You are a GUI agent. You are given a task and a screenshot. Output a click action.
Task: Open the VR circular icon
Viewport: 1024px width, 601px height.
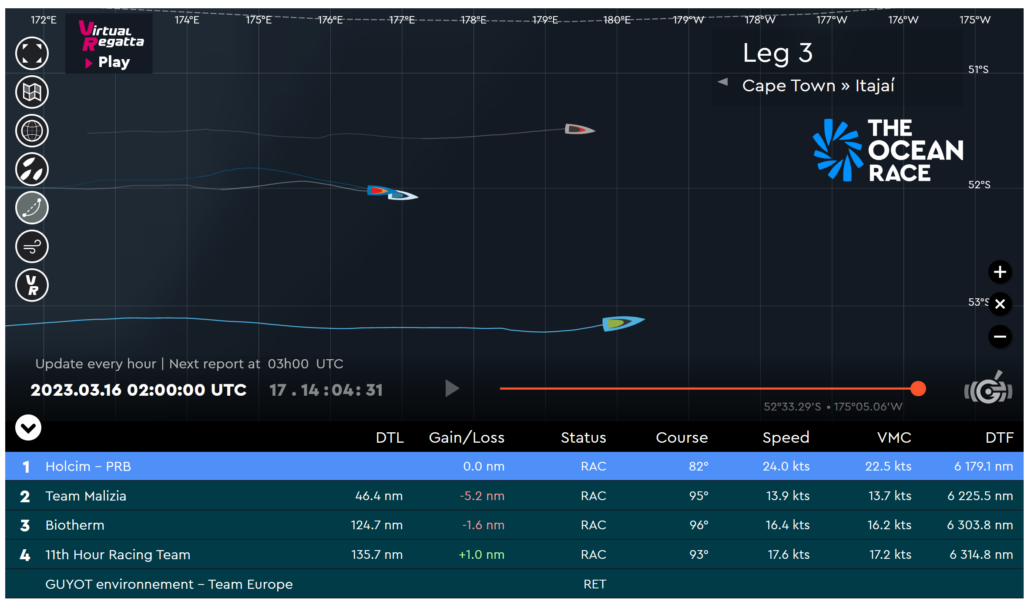click(x=31, y=285)
